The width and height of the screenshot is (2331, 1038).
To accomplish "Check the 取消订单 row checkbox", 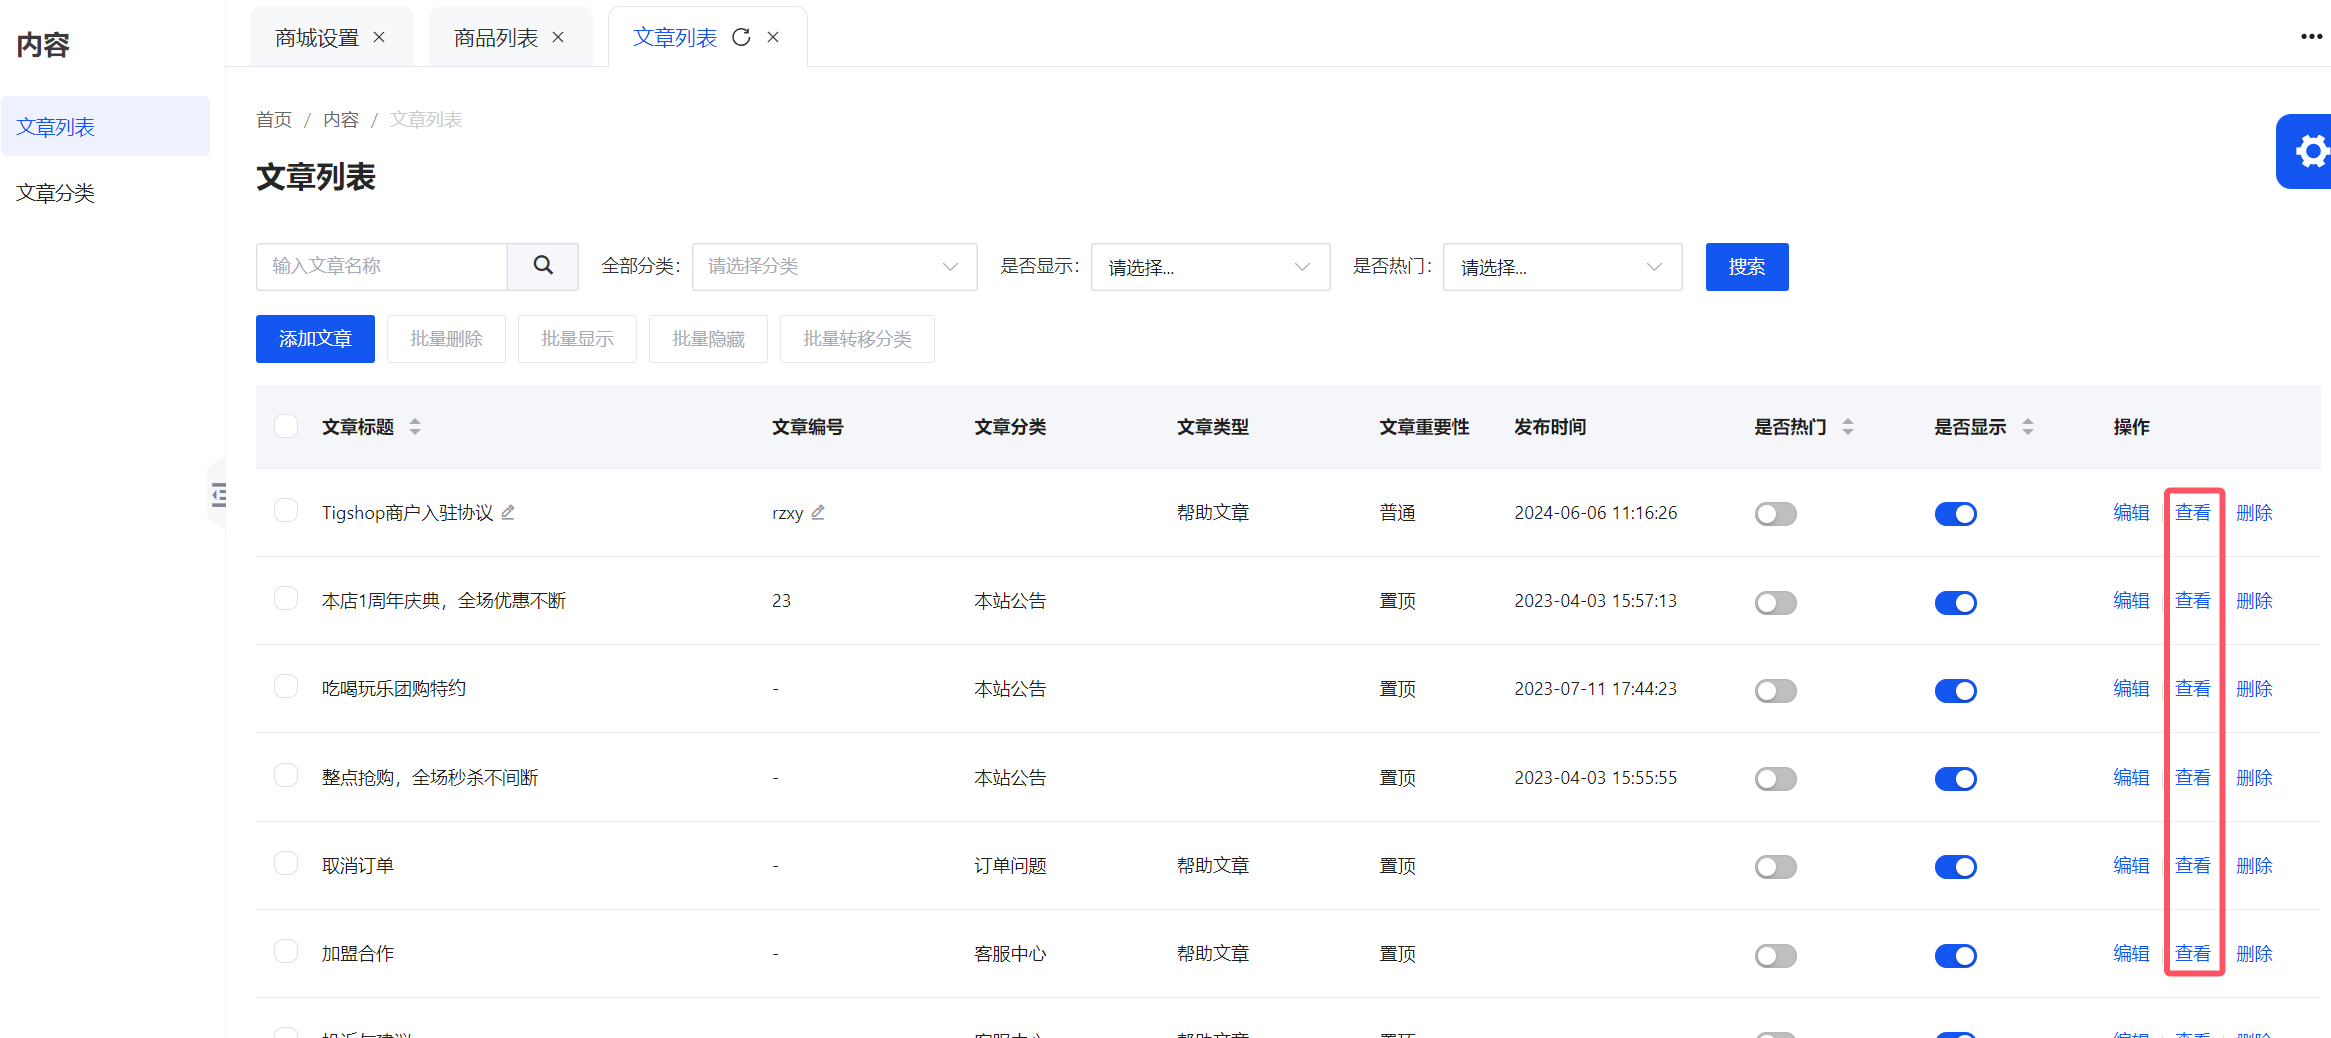I will [x=286, y=864].
